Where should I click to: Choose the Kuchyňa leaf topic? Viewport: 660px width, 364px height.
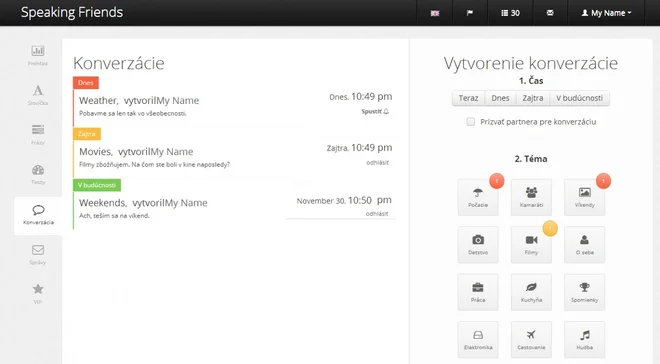531,292
